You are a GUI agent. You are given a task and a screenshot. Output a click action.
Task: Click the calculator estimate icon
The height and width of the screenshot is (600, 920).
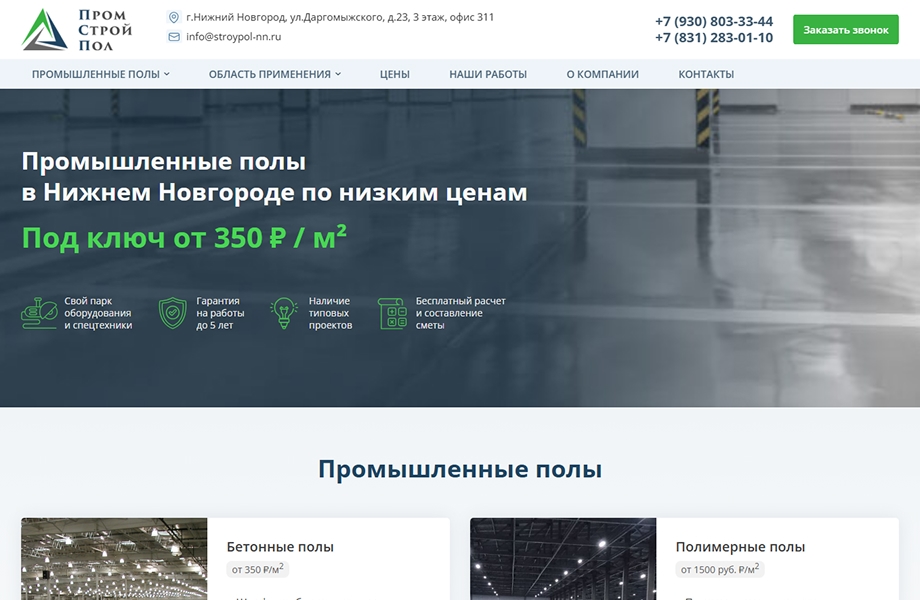pyautogui.click(x=393, y=313)
